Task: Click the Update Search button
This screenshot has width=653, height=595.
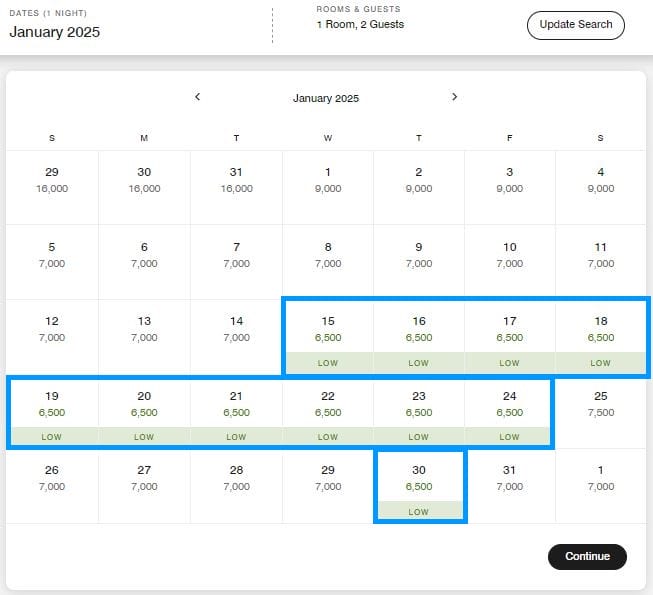Action: point(576,25)
